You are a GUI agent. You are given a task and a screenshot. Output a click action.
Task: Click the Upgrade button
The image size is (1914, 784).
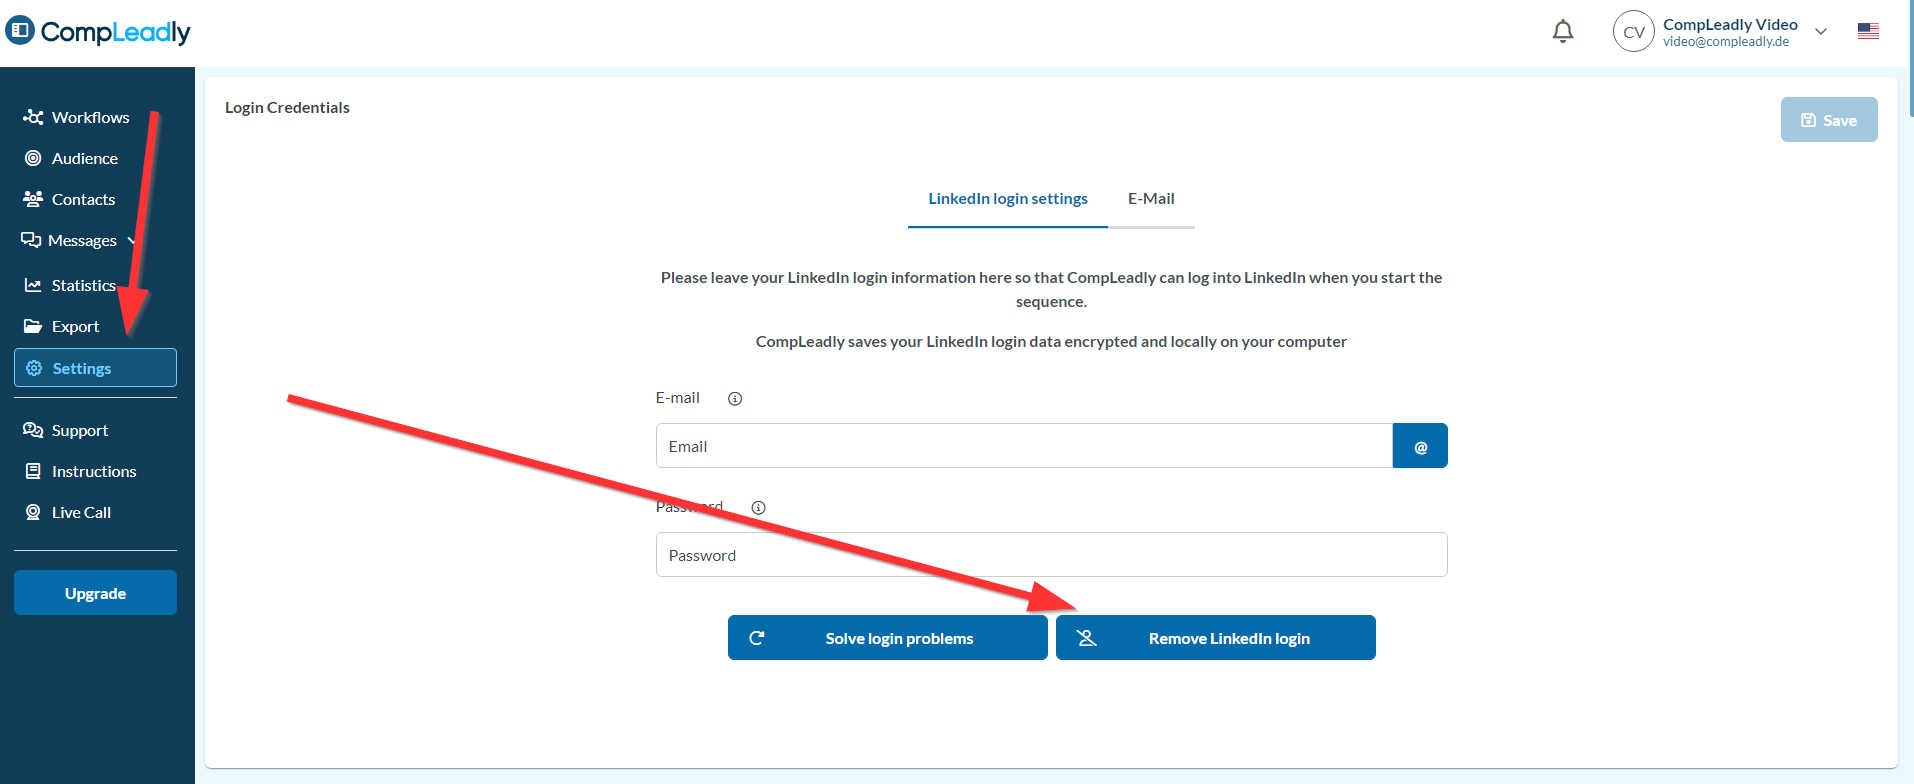[95, 593]
